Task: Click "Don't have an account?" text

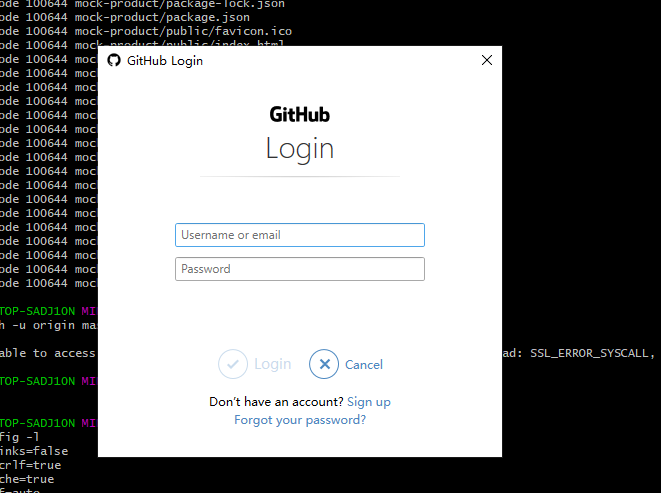Action: (x=277, y=402)
